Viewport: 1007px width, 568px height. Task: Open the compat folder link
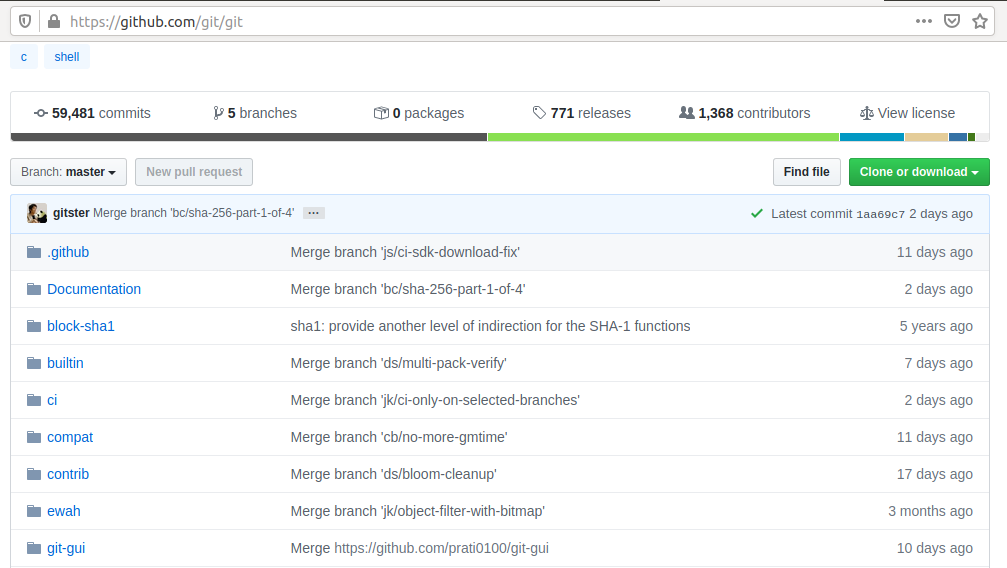pos(70,437)
